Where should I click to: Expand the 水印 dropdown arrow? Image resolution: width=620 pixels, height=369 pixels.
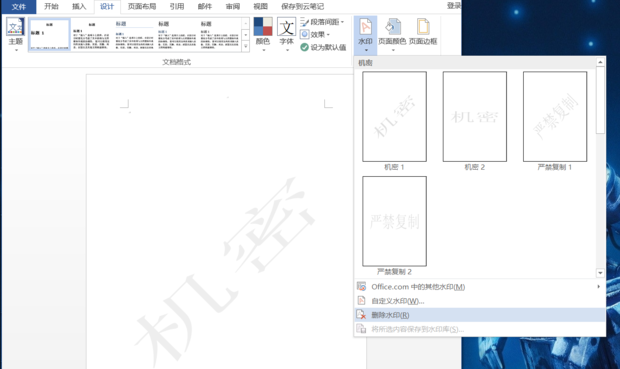coord(366,50)
